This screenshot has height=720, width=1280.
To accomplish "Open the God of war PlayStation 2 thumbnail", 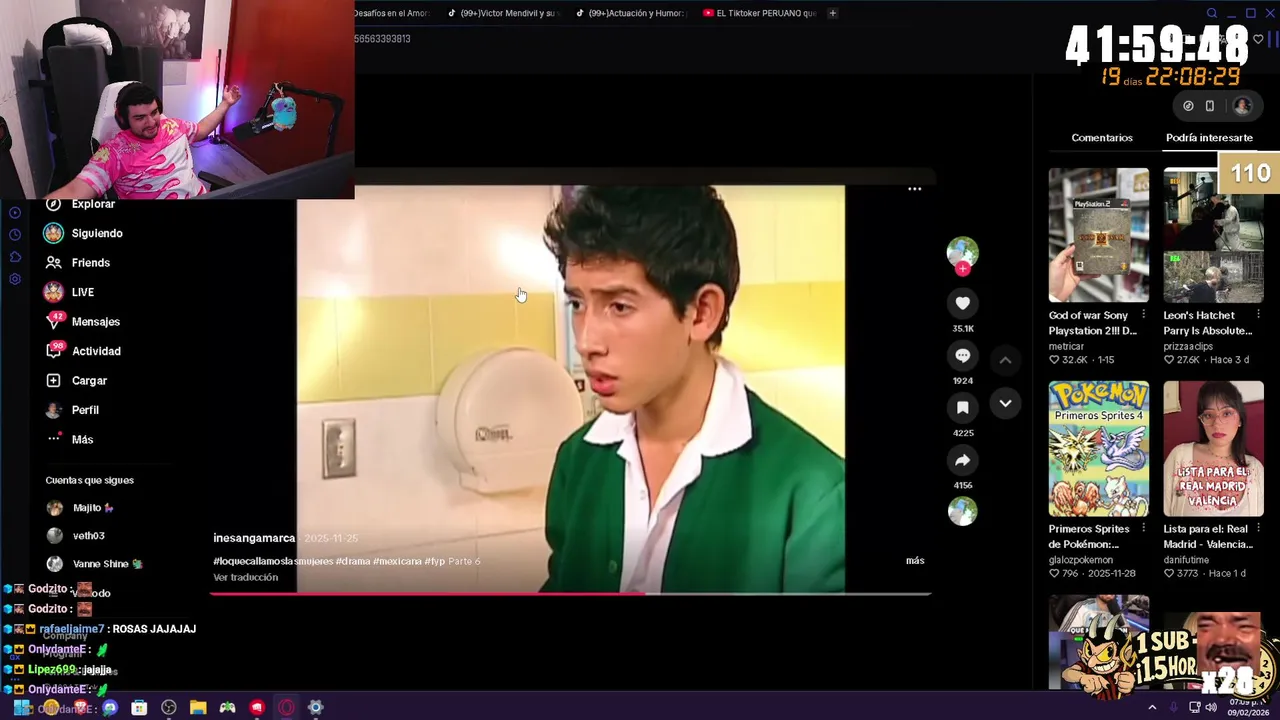I will click(1098, 235).
